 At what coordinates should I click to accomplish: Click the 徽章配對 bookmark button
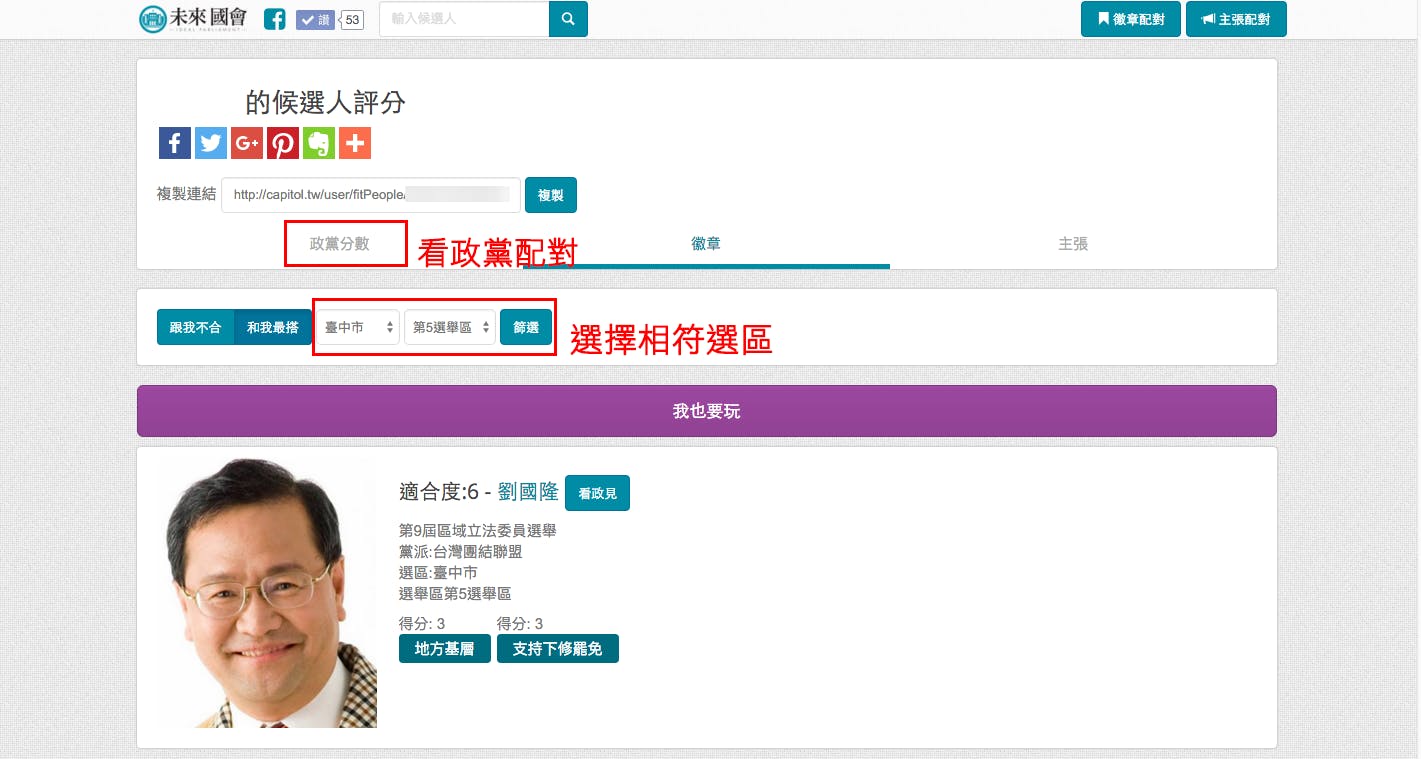tap(1130, 18)
